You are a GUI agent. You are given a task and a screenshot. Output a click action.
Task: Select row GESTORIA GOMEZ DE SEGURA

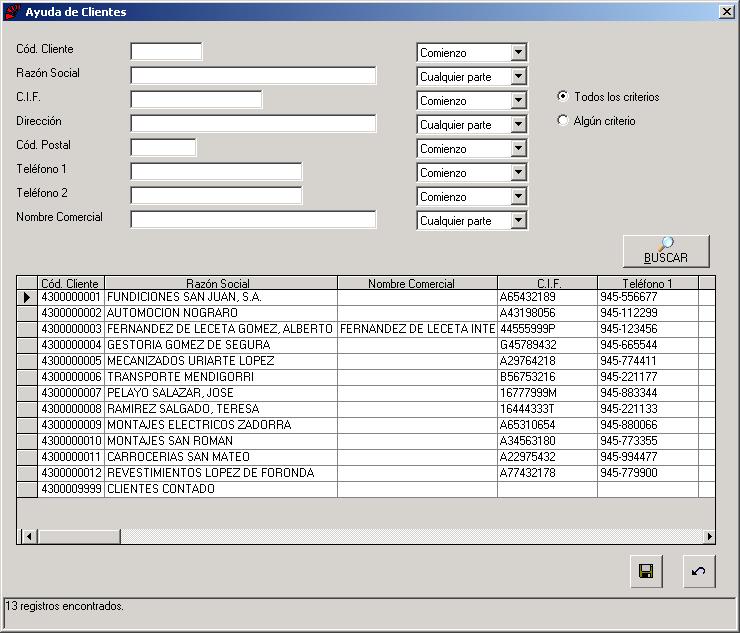point(367,345)
